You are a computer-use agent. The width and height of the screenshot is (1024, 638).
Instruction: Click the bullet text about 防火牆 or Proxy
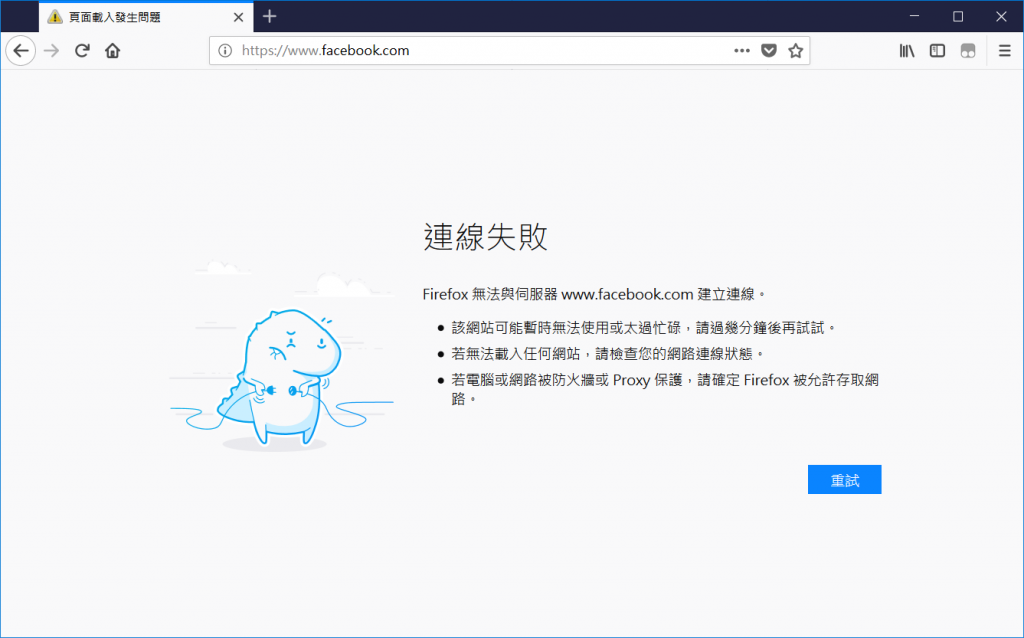coord(665,389)
